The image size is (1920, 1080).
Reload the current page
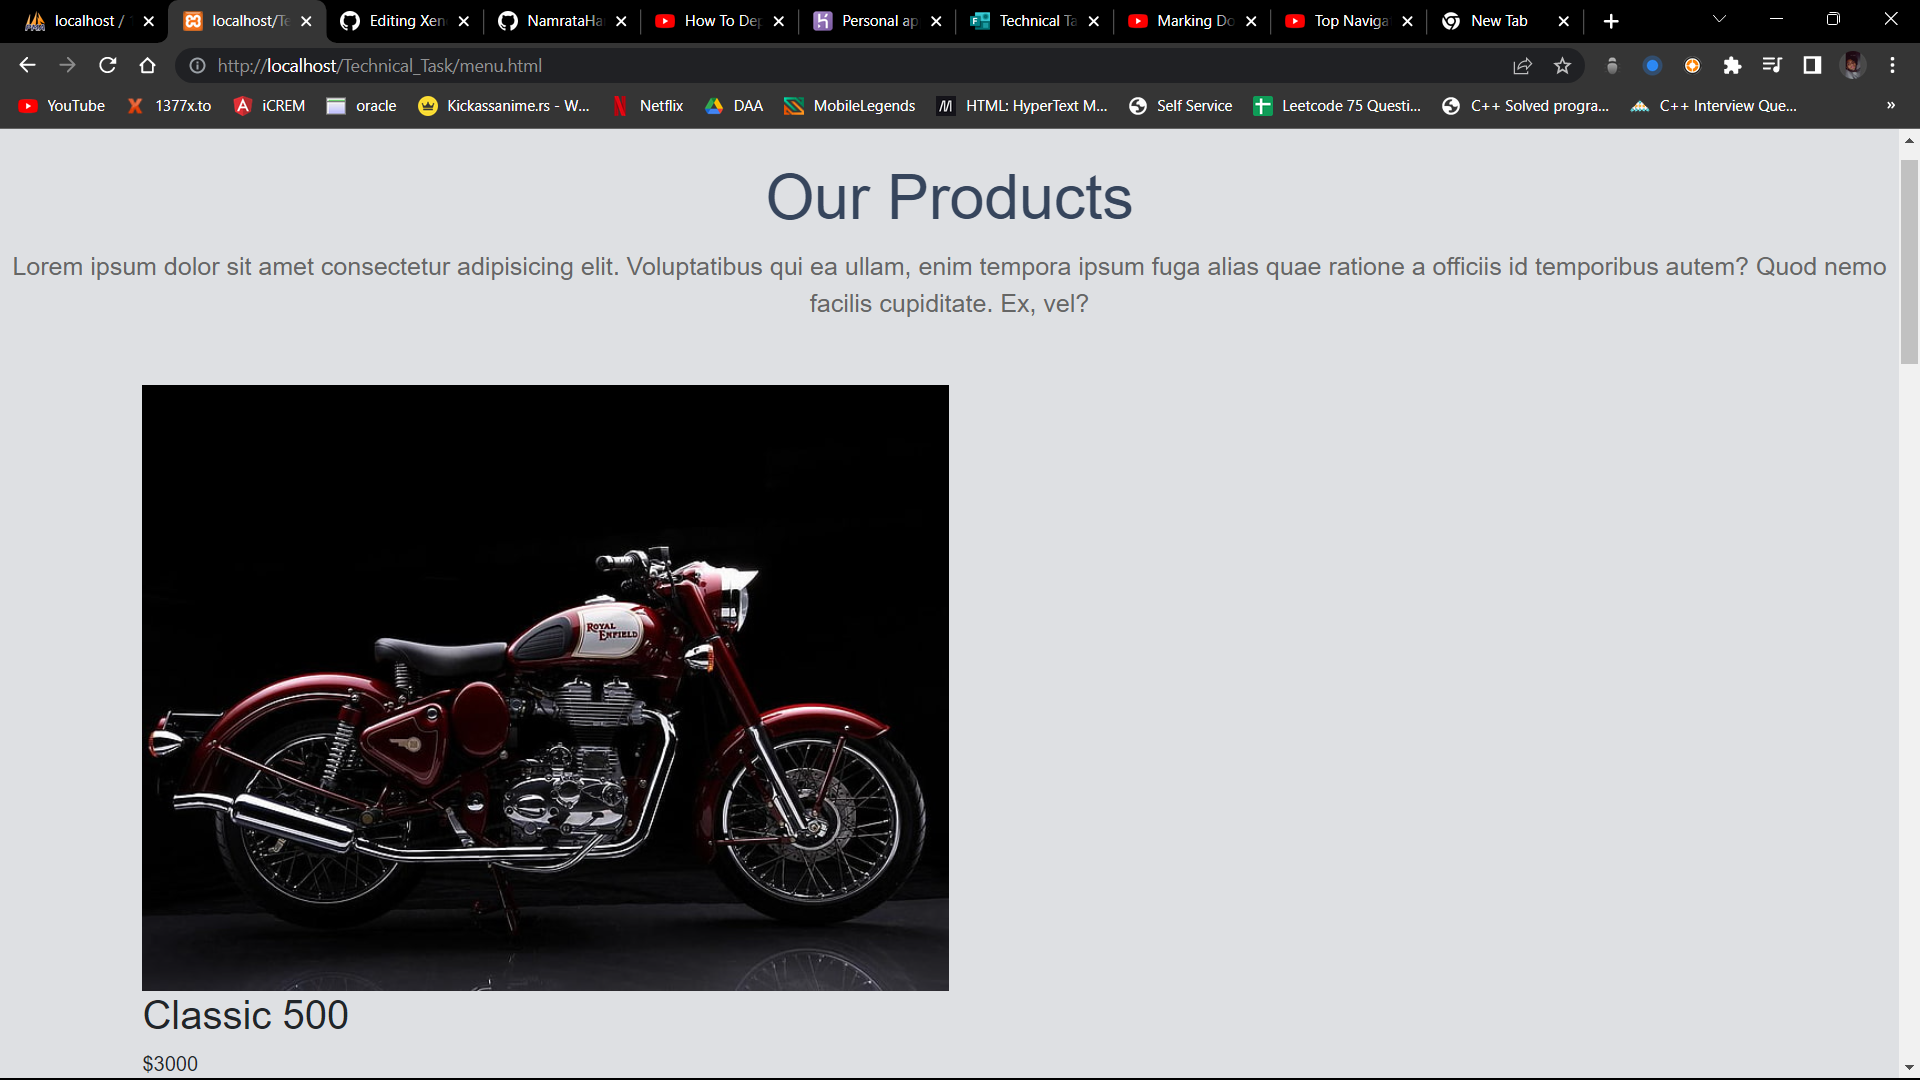click(x=107, y=65)
